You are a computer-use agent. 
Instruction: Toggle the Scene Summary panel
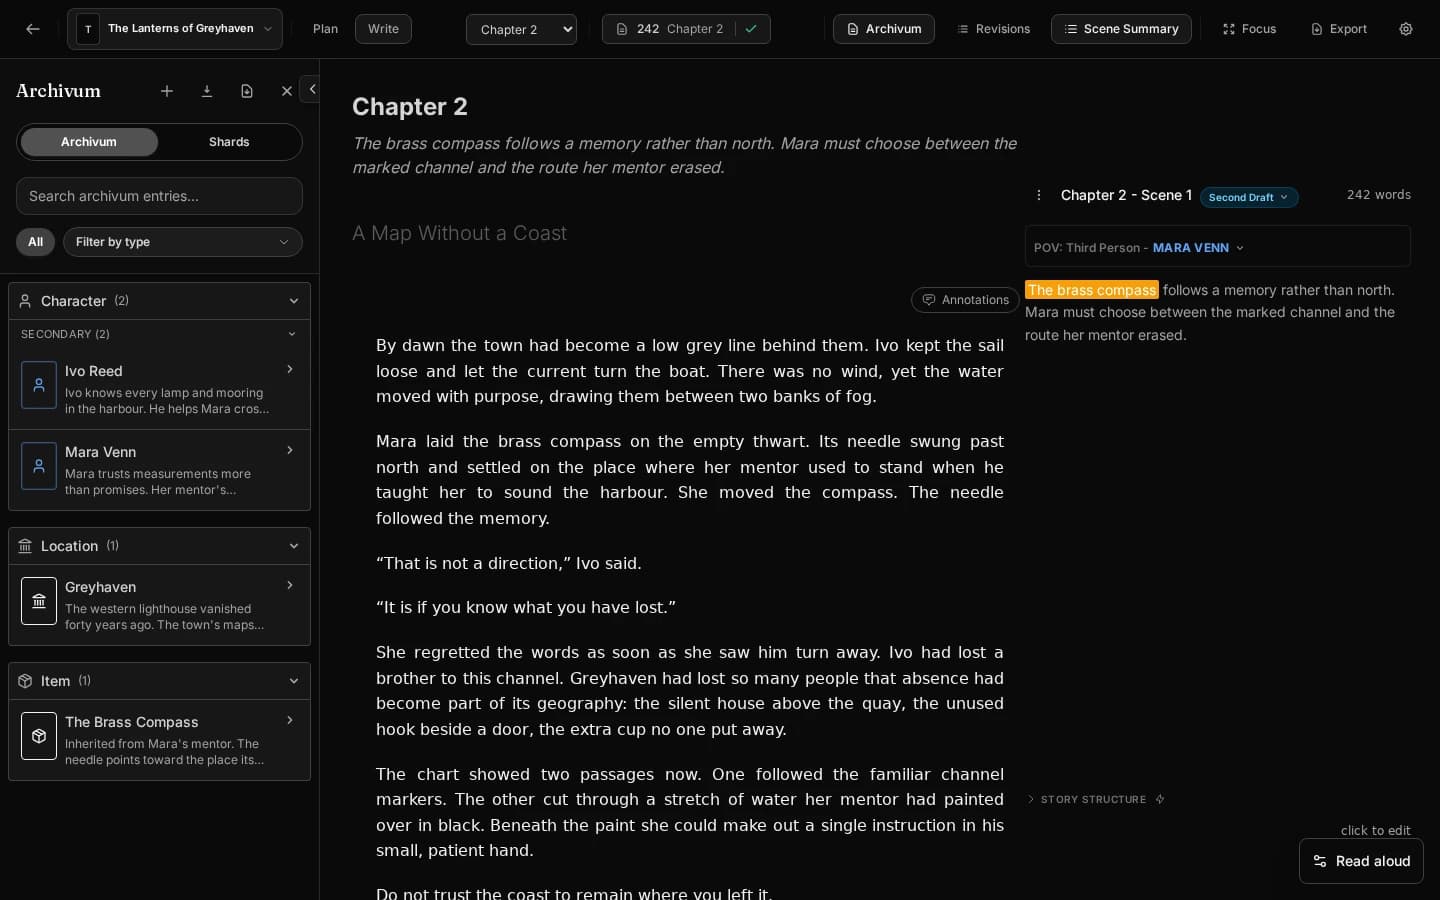point(1121,29)
